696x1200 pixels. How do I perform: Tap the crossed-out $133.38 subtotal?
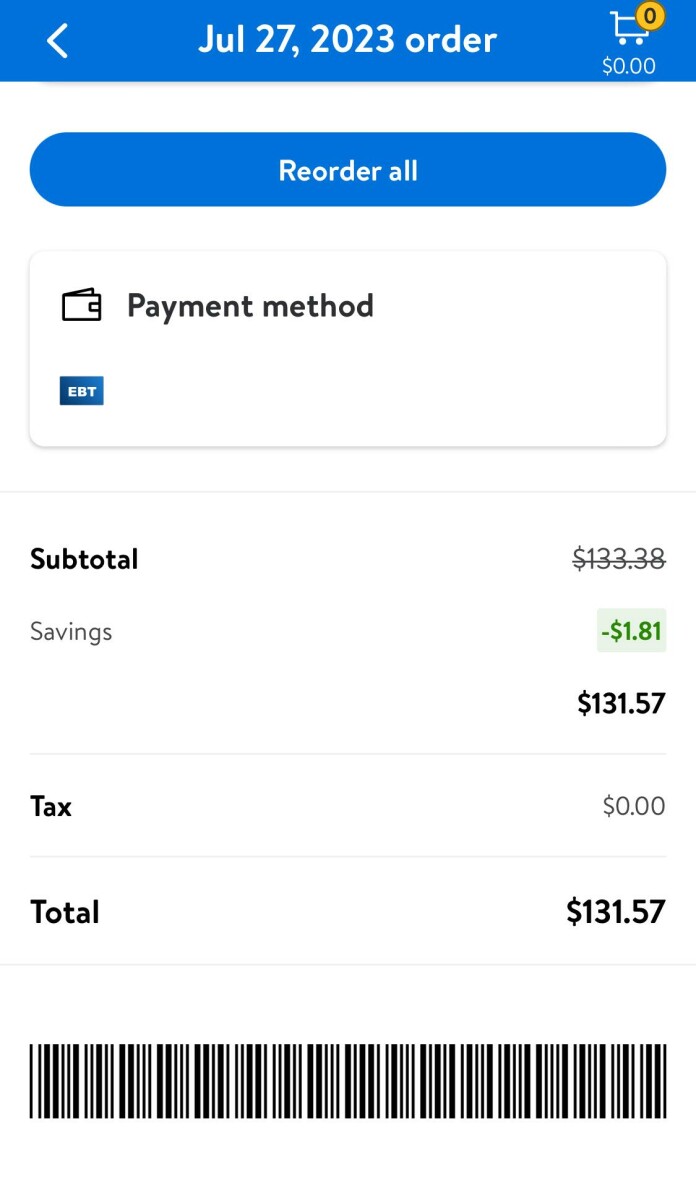pyautogui.click(x=619, y=559)
